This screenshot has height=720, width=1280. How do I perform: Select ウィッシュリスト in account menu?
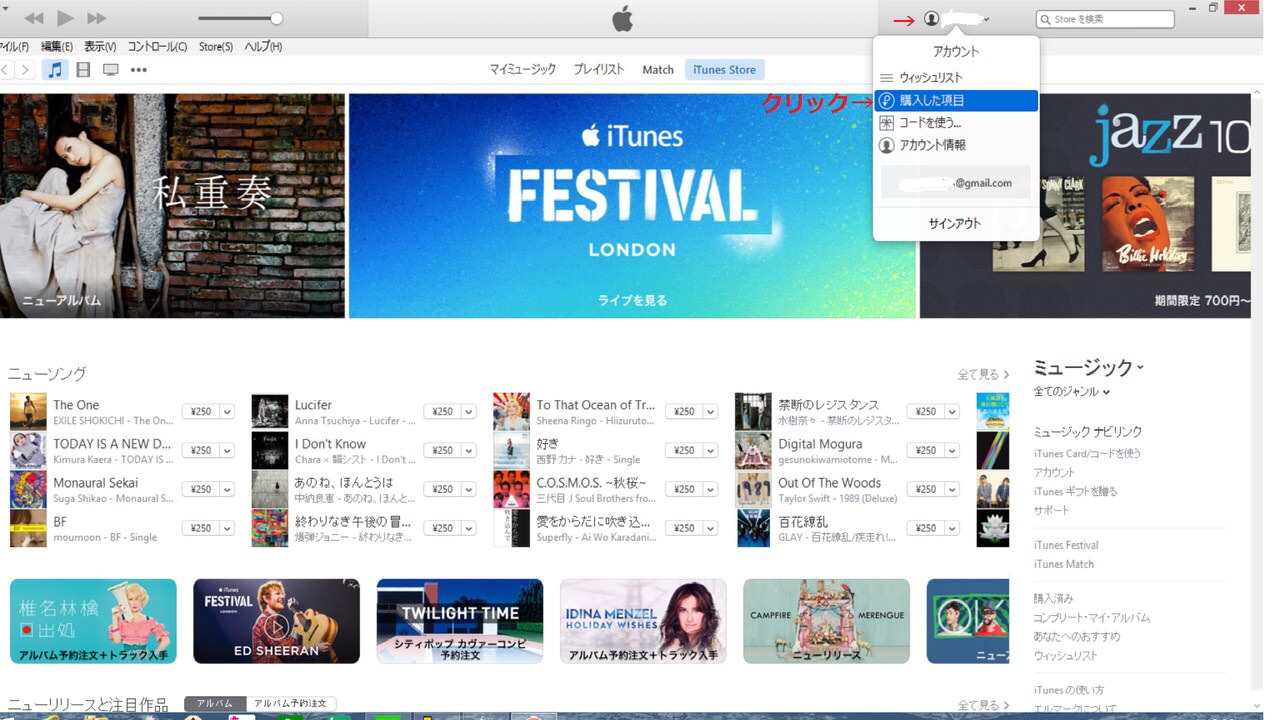tap(956, 78)
